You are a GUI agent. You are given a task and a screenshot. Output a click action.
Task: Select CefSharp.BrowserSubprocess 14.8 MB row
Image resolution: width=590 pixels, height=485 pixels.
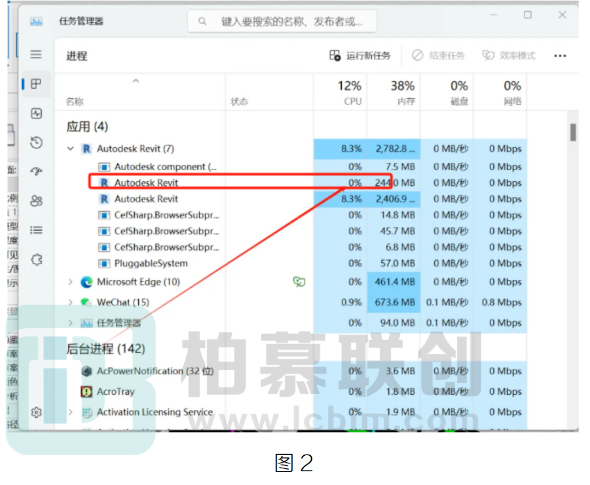click(x=290, y=215)
